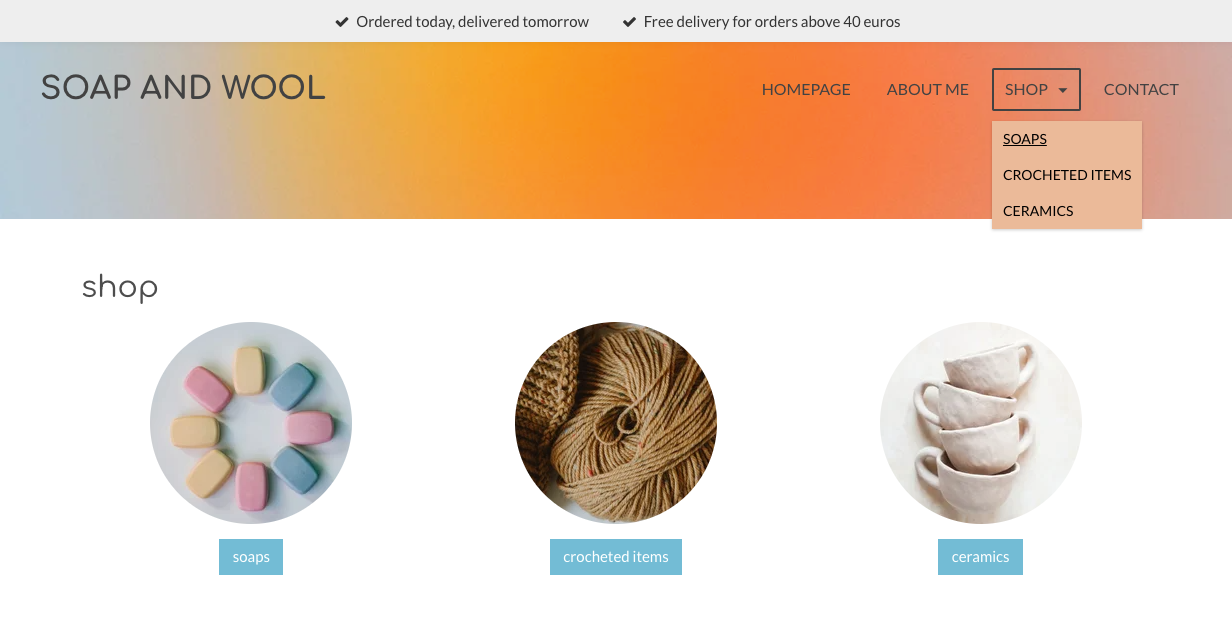Click the checkmark icon beside 'Ordered today'
The width and height of the screenshot is (1232, 618).
(342, 21)
